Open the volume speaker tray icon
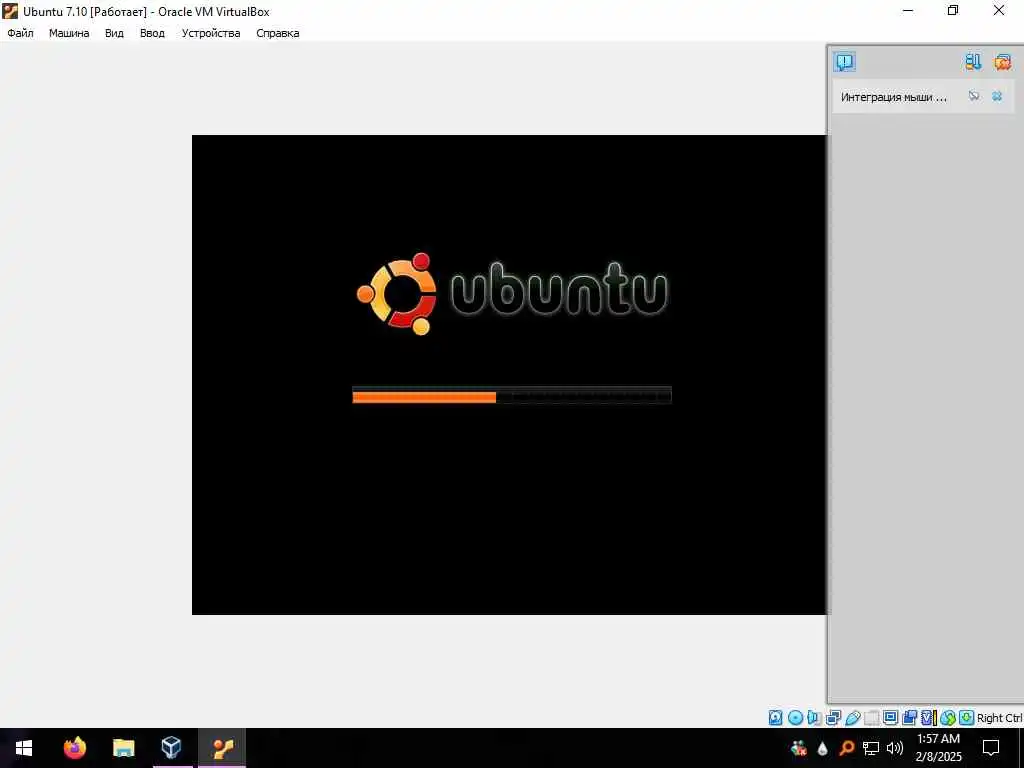1024x768 pixels. tap(895, 748)
